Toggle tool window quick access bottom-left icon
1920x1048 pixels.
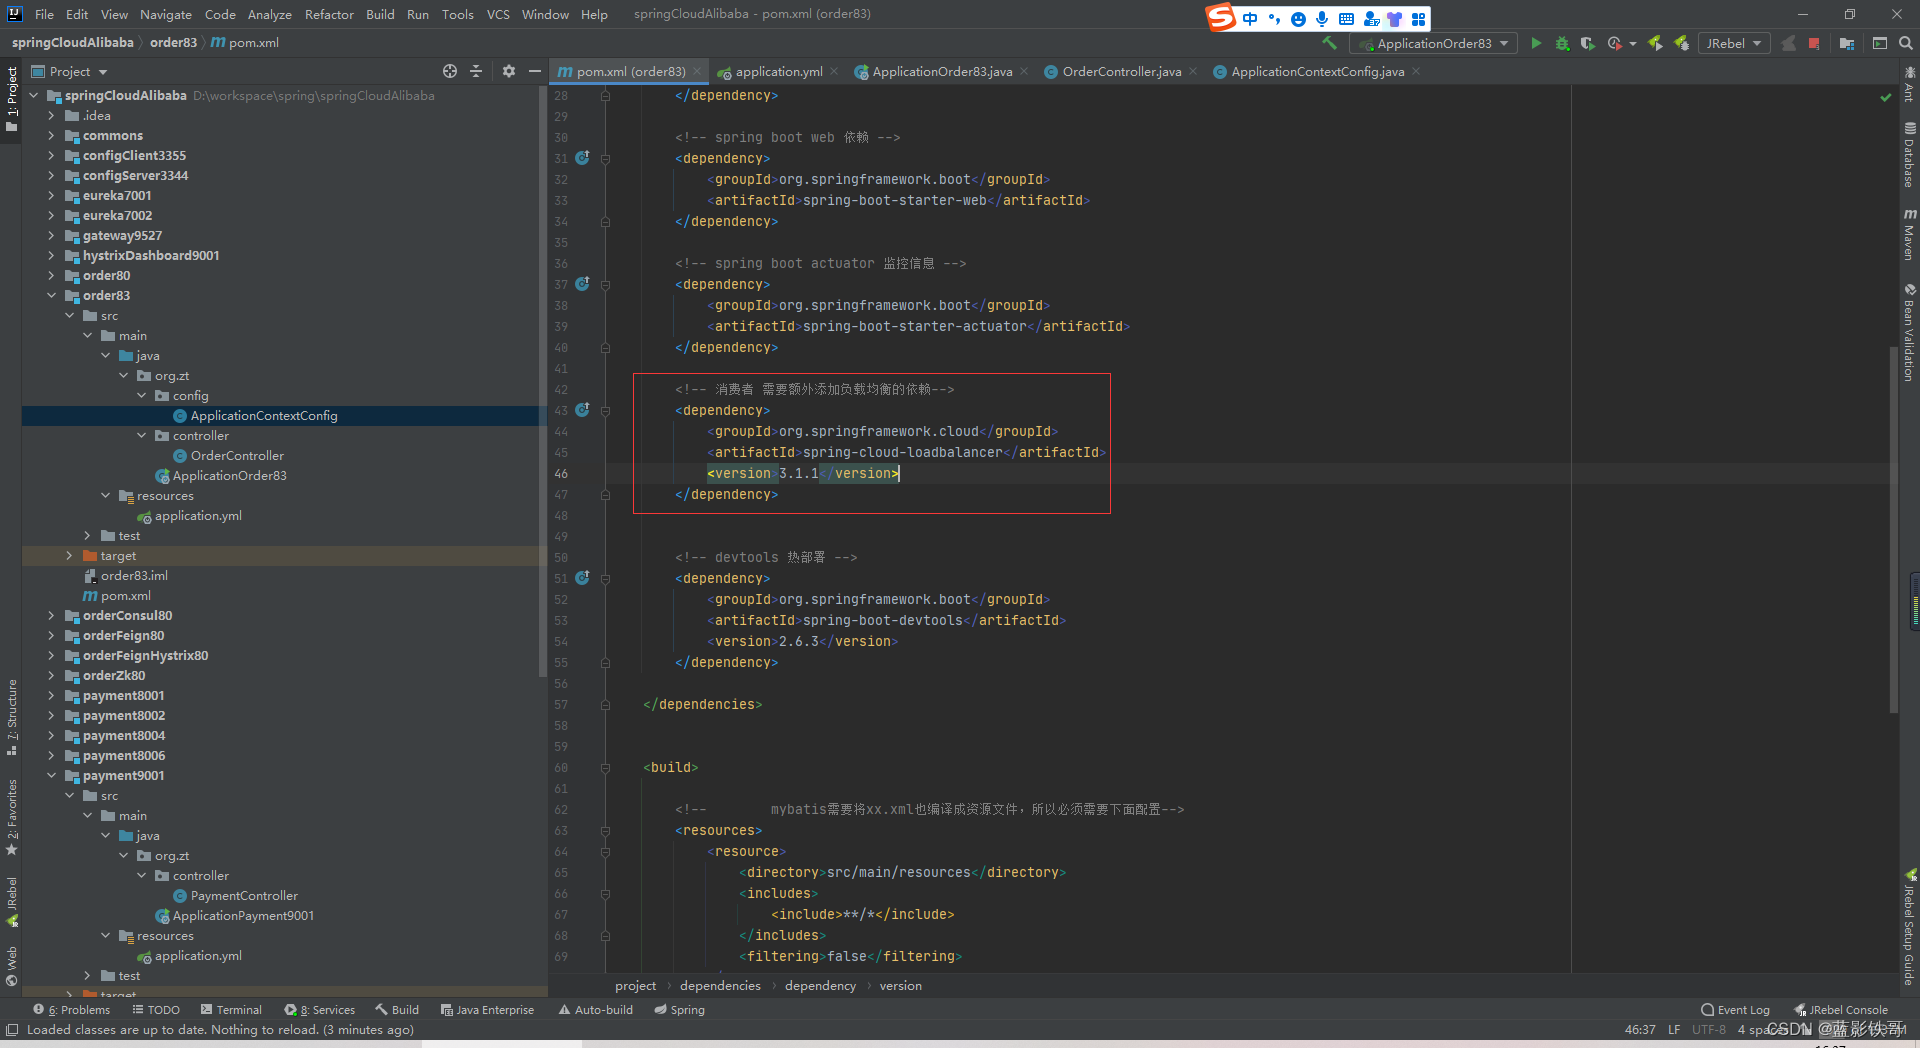coord(12,1030)
